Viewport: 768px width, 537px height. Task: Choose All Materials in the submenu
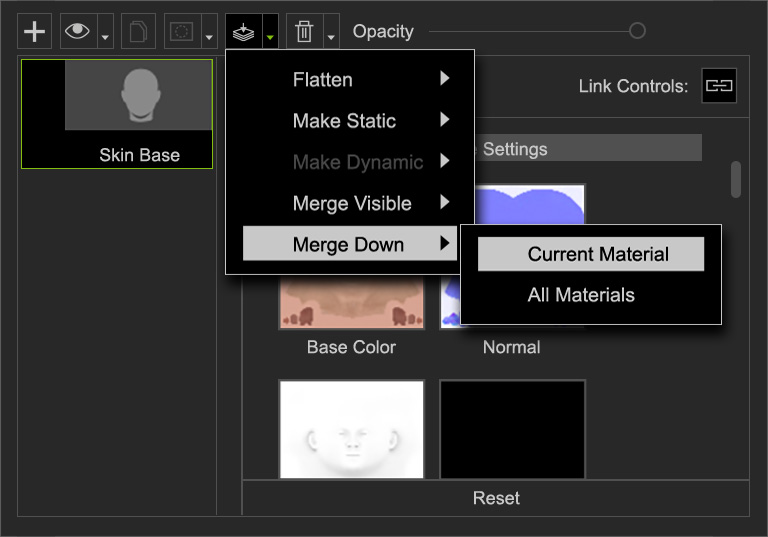coord(581,295)
